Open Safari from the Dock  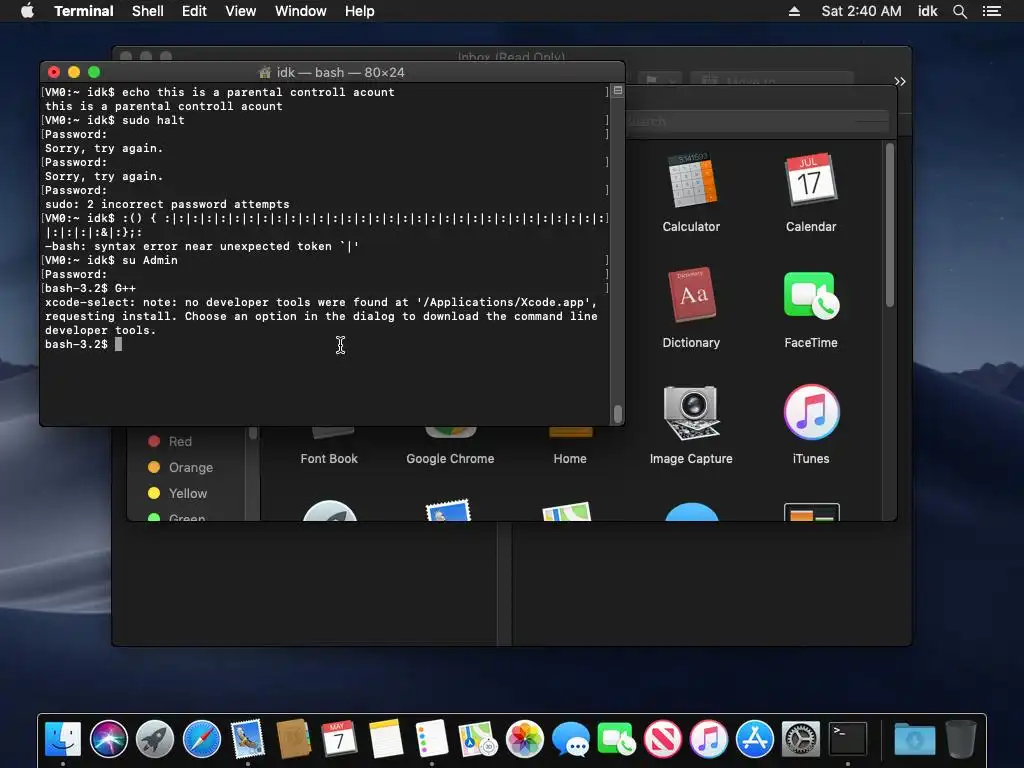tap(201, 739)
